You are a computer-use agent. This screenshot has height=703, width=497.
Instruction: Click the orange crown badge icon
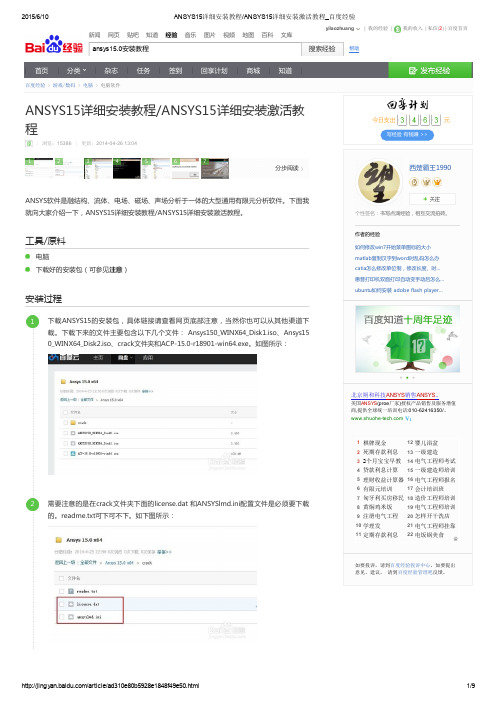pyautogui.click(x=437, y=182)
